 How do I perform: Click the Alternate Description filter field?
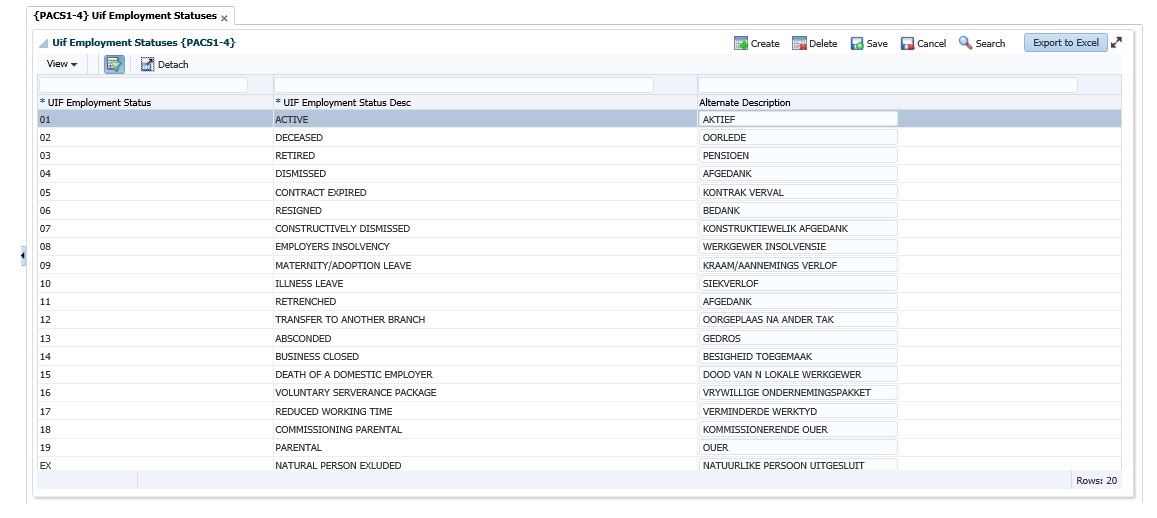coord(888,85)
